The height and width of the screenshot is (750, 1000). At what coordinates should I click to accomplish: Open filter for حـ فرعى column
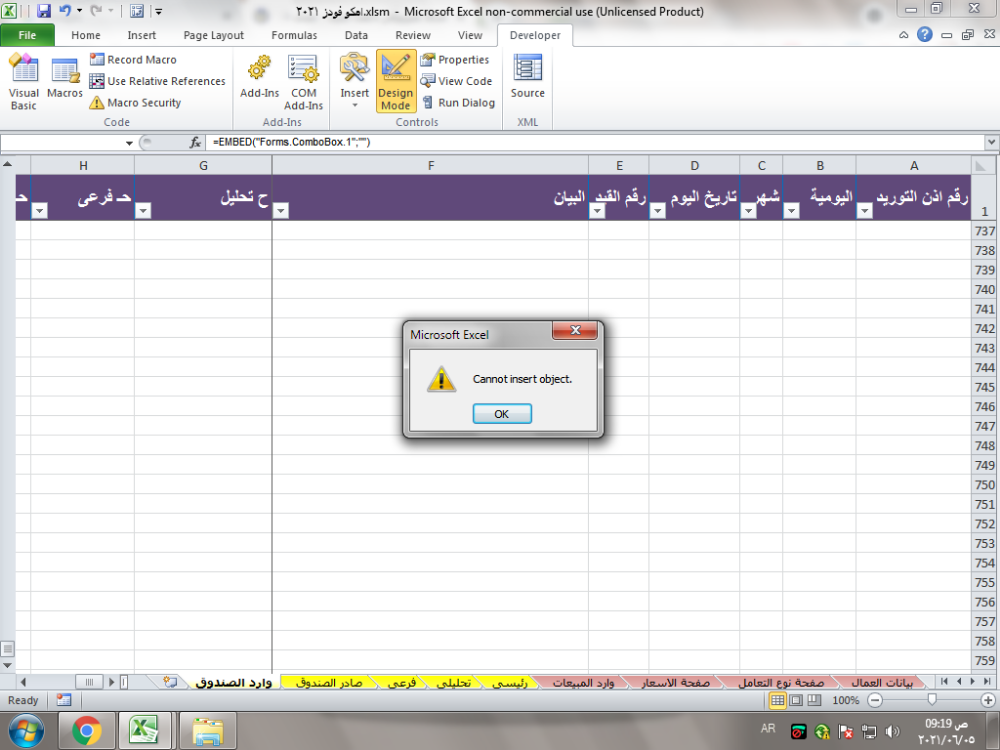tap(40, 210)
